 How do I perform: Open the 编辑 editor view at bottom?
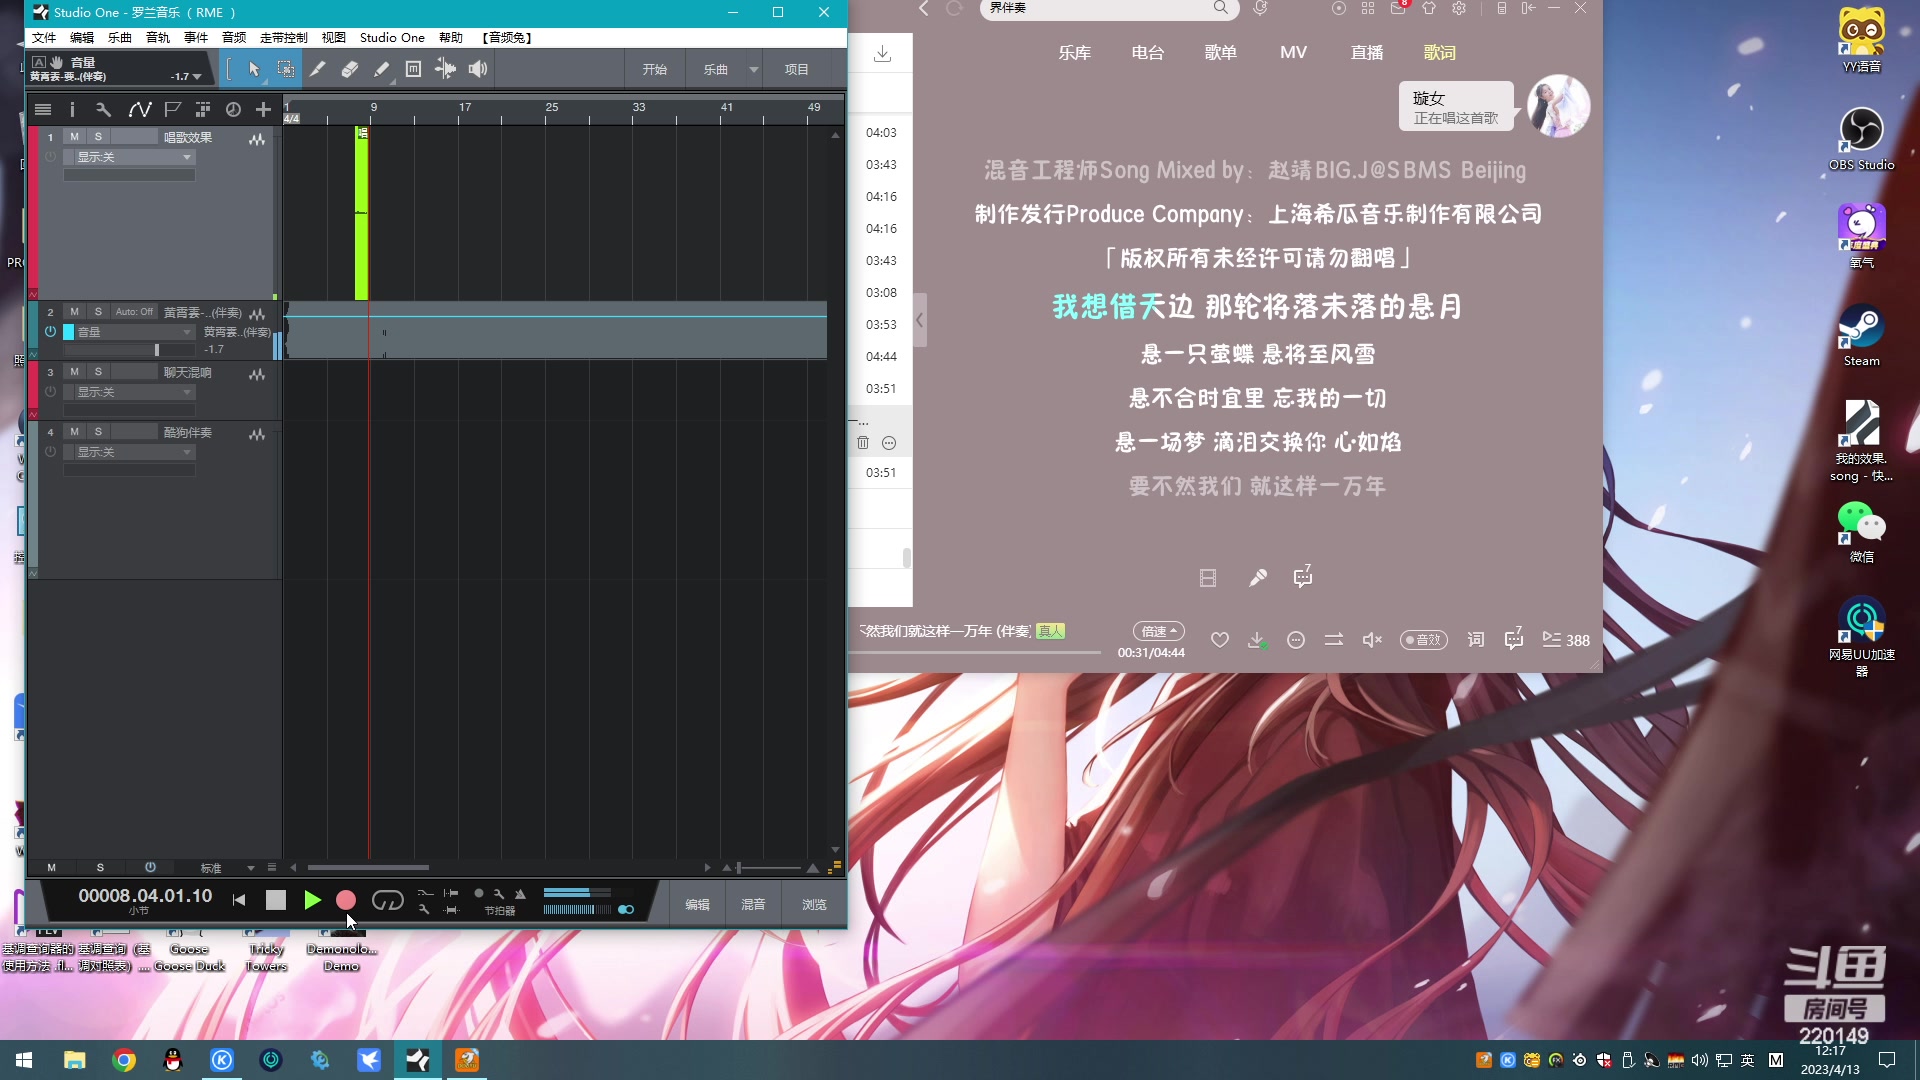click(697, 905)
